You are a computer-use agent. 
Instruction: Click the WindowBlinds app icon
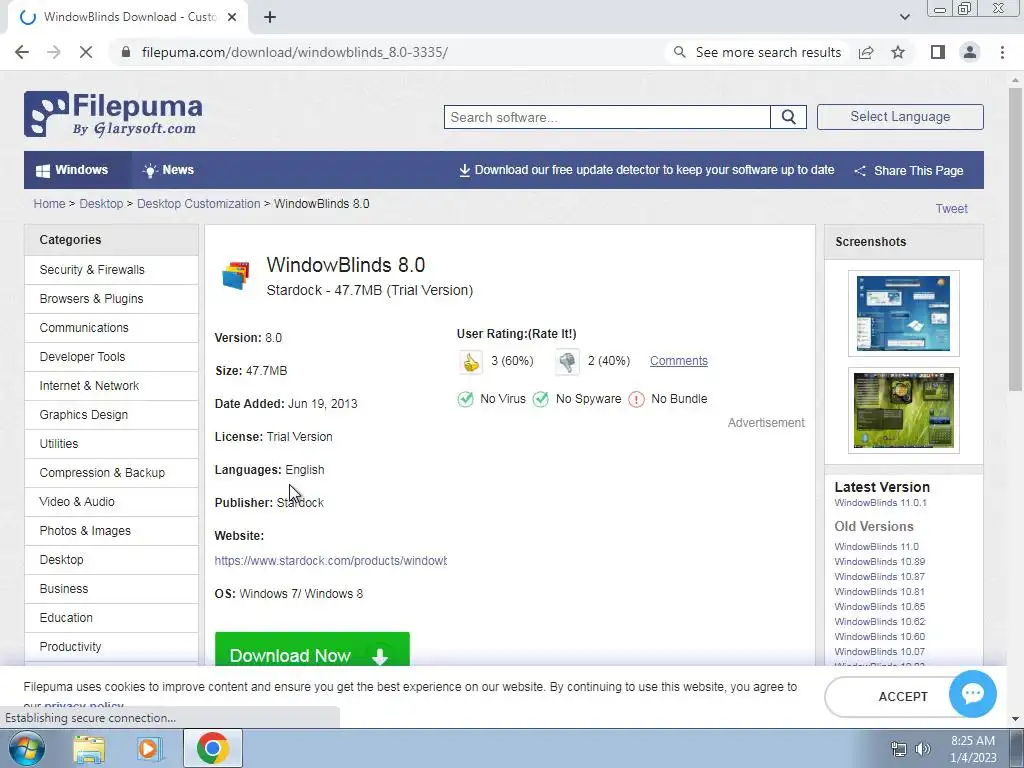click(x=236, y=276)
